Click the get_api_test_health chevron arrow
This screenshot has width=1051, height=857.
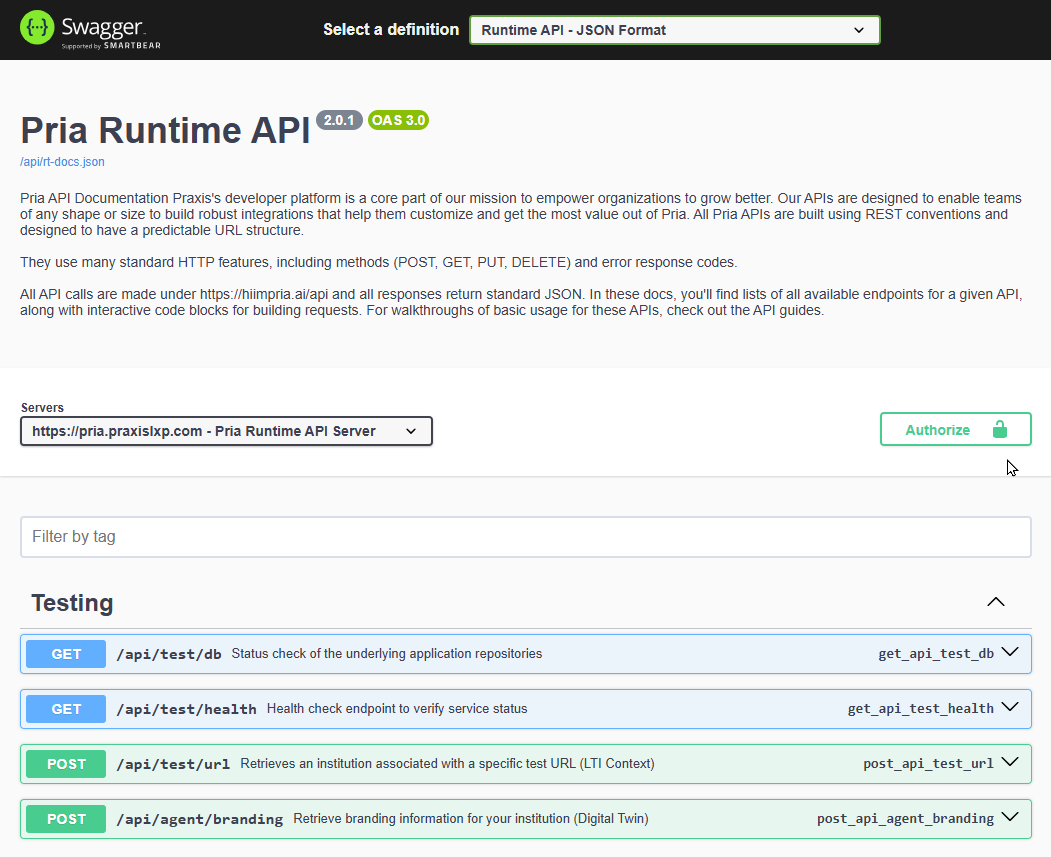[1009, 707]
